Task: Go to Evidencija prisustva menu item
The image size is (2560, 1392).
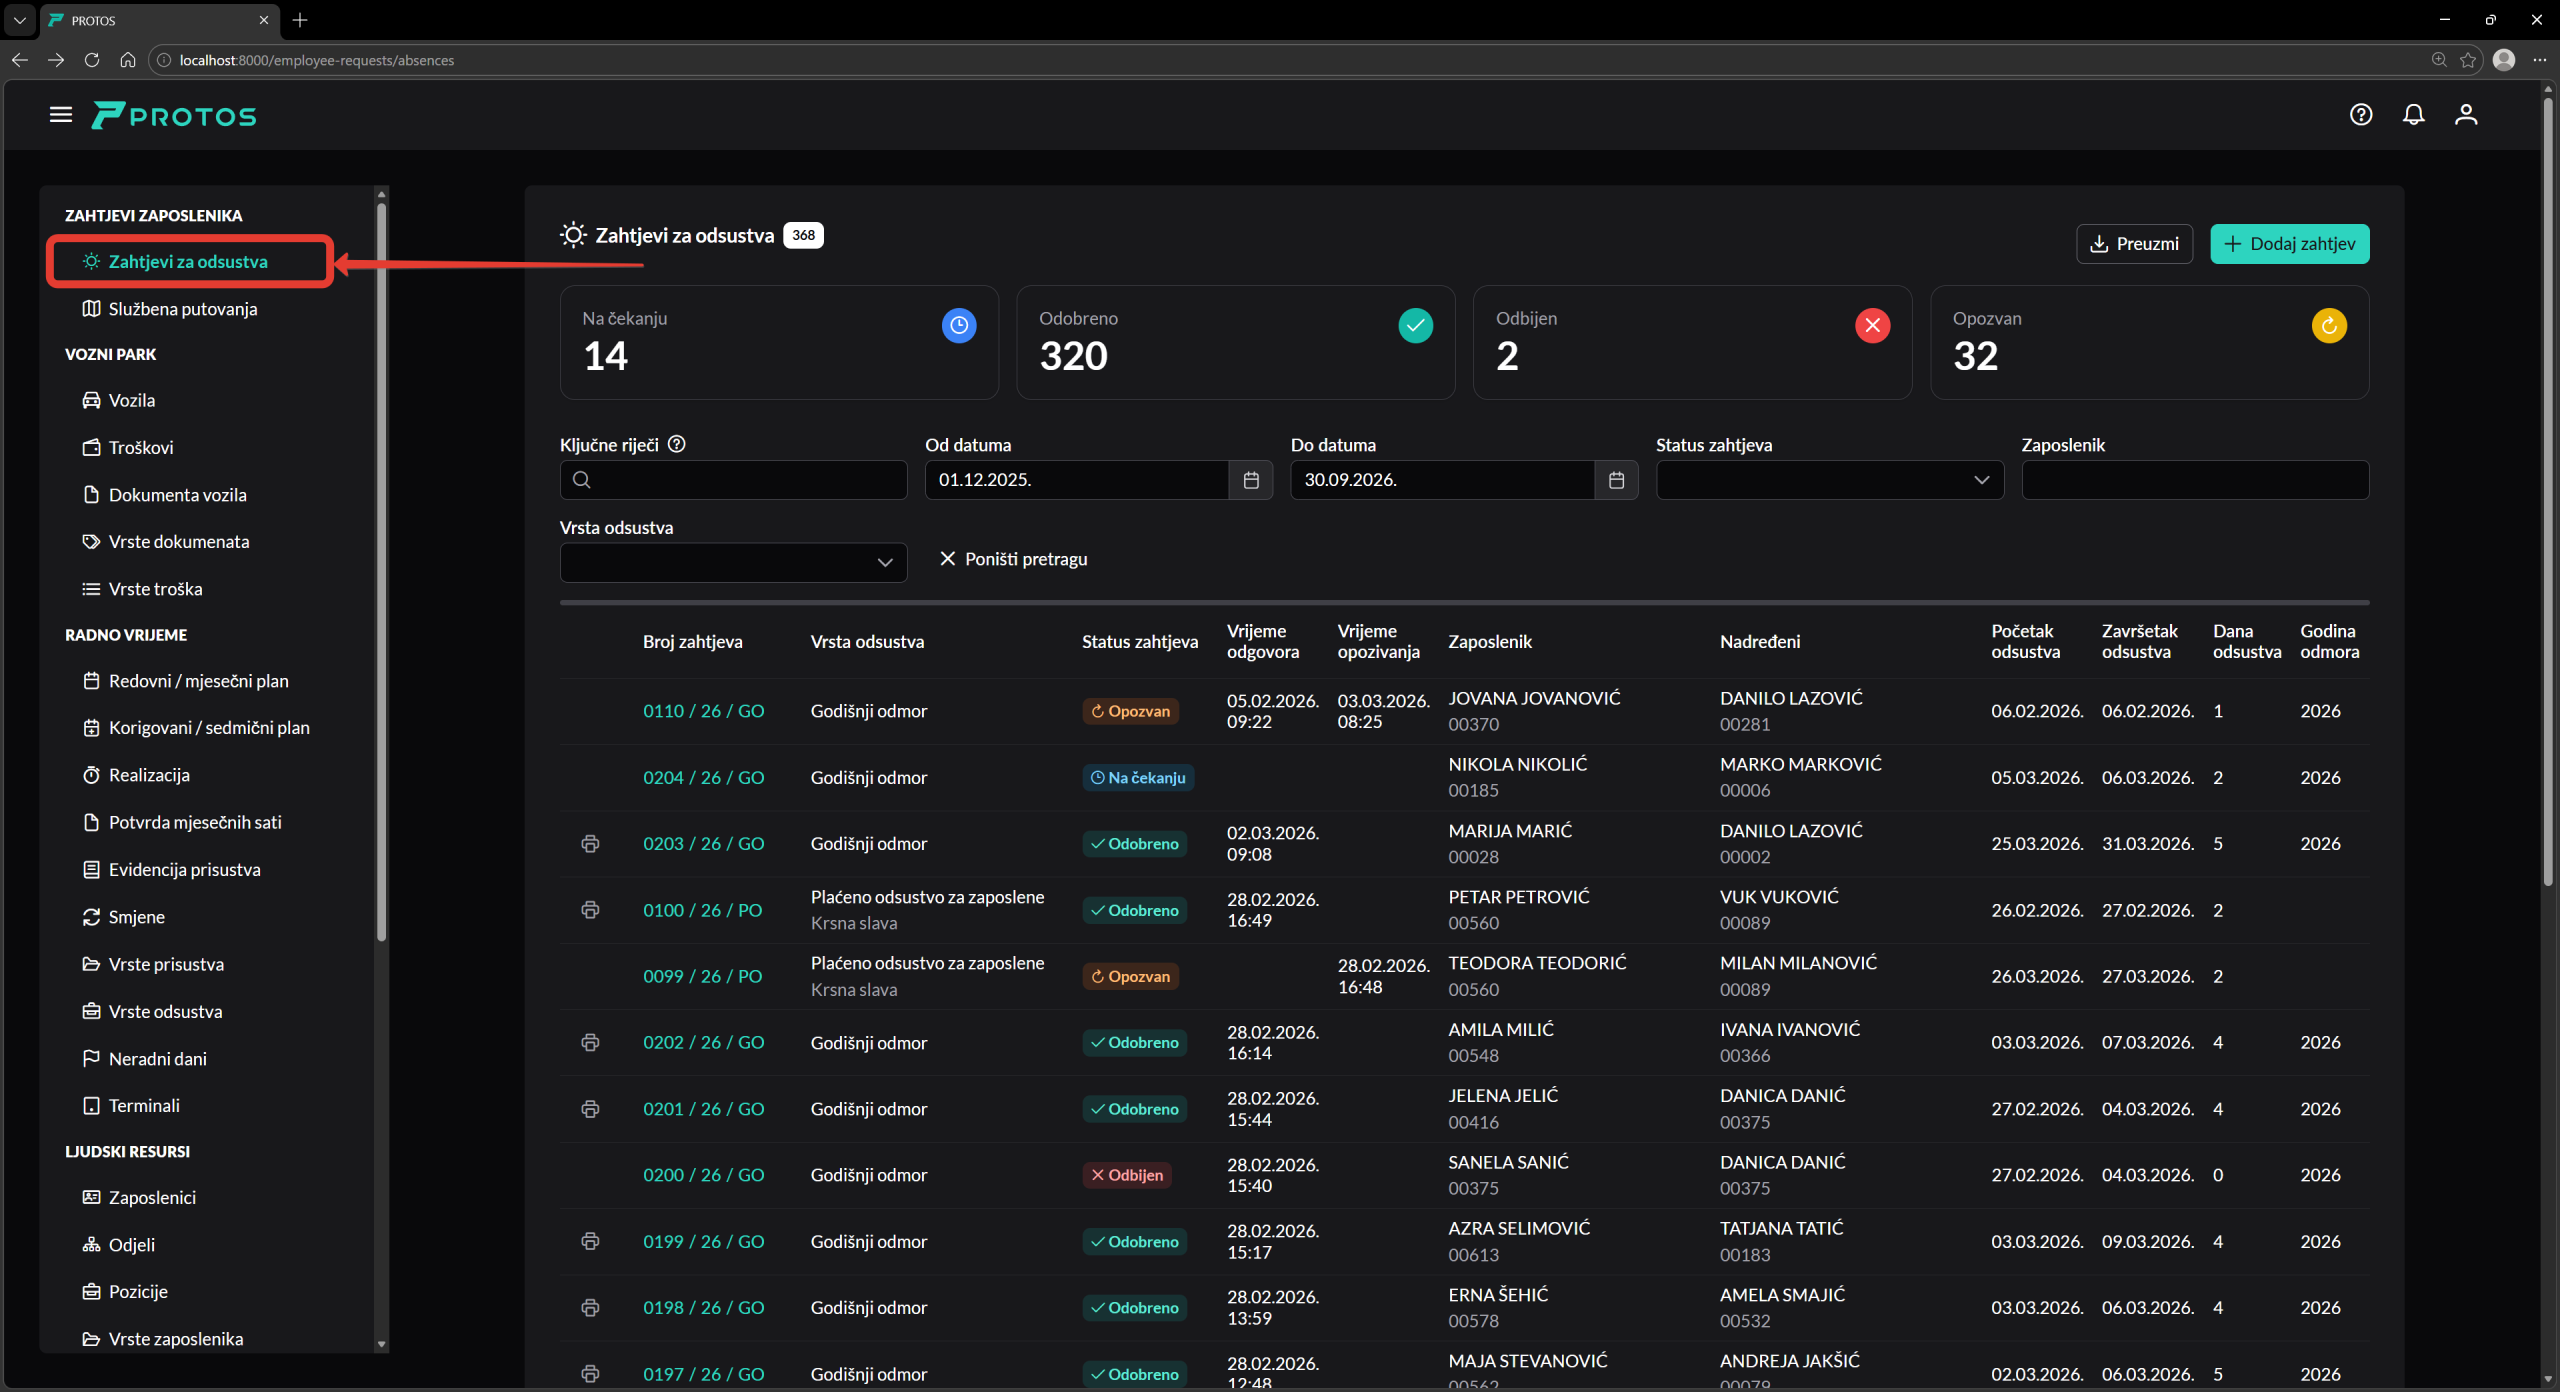Action: (x=184, y=870)
